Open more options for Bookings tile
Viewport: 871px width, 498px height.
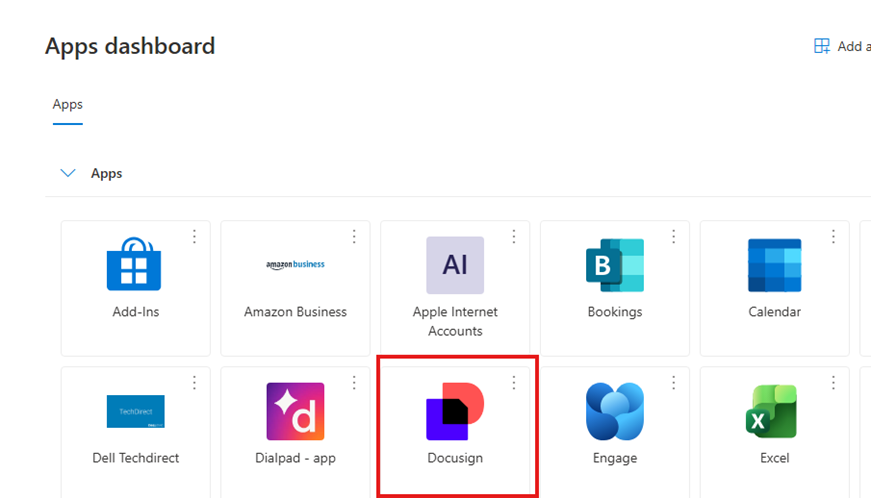coord(674,237)
